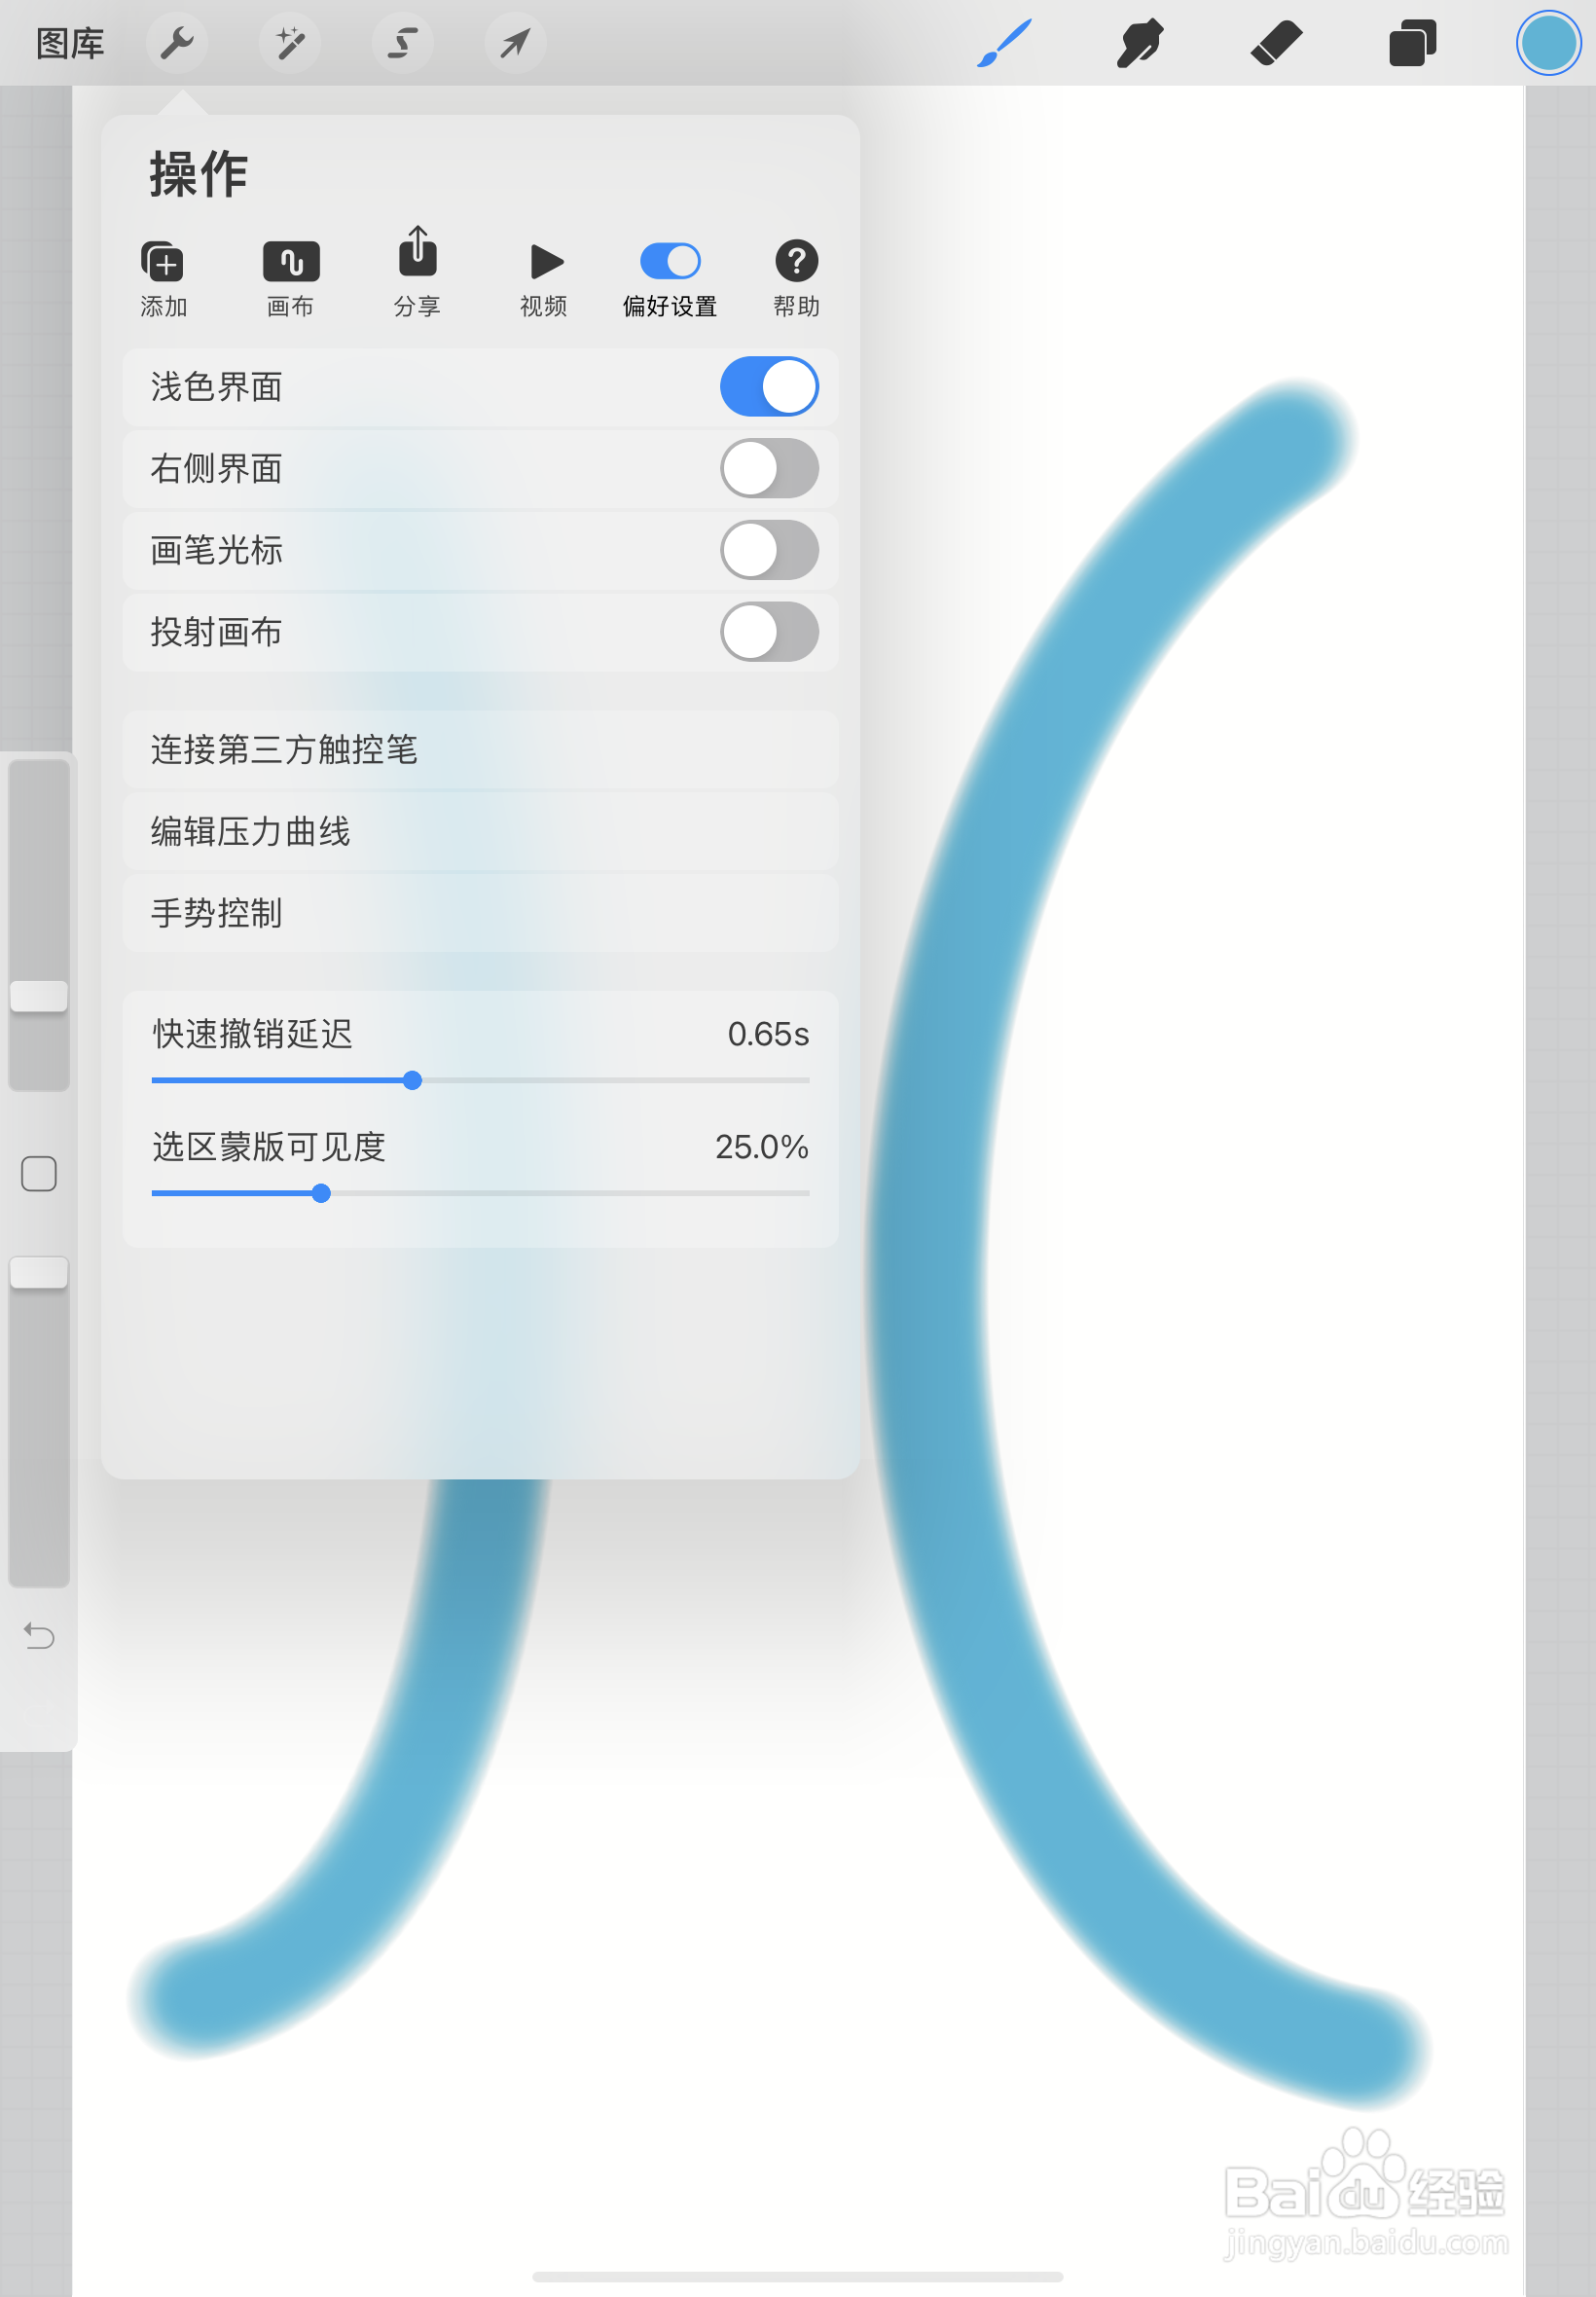This screenshot has width=1596, height=2297.
Task: Open 编辑压力曲线 option
Action: (x=480, y=831)
